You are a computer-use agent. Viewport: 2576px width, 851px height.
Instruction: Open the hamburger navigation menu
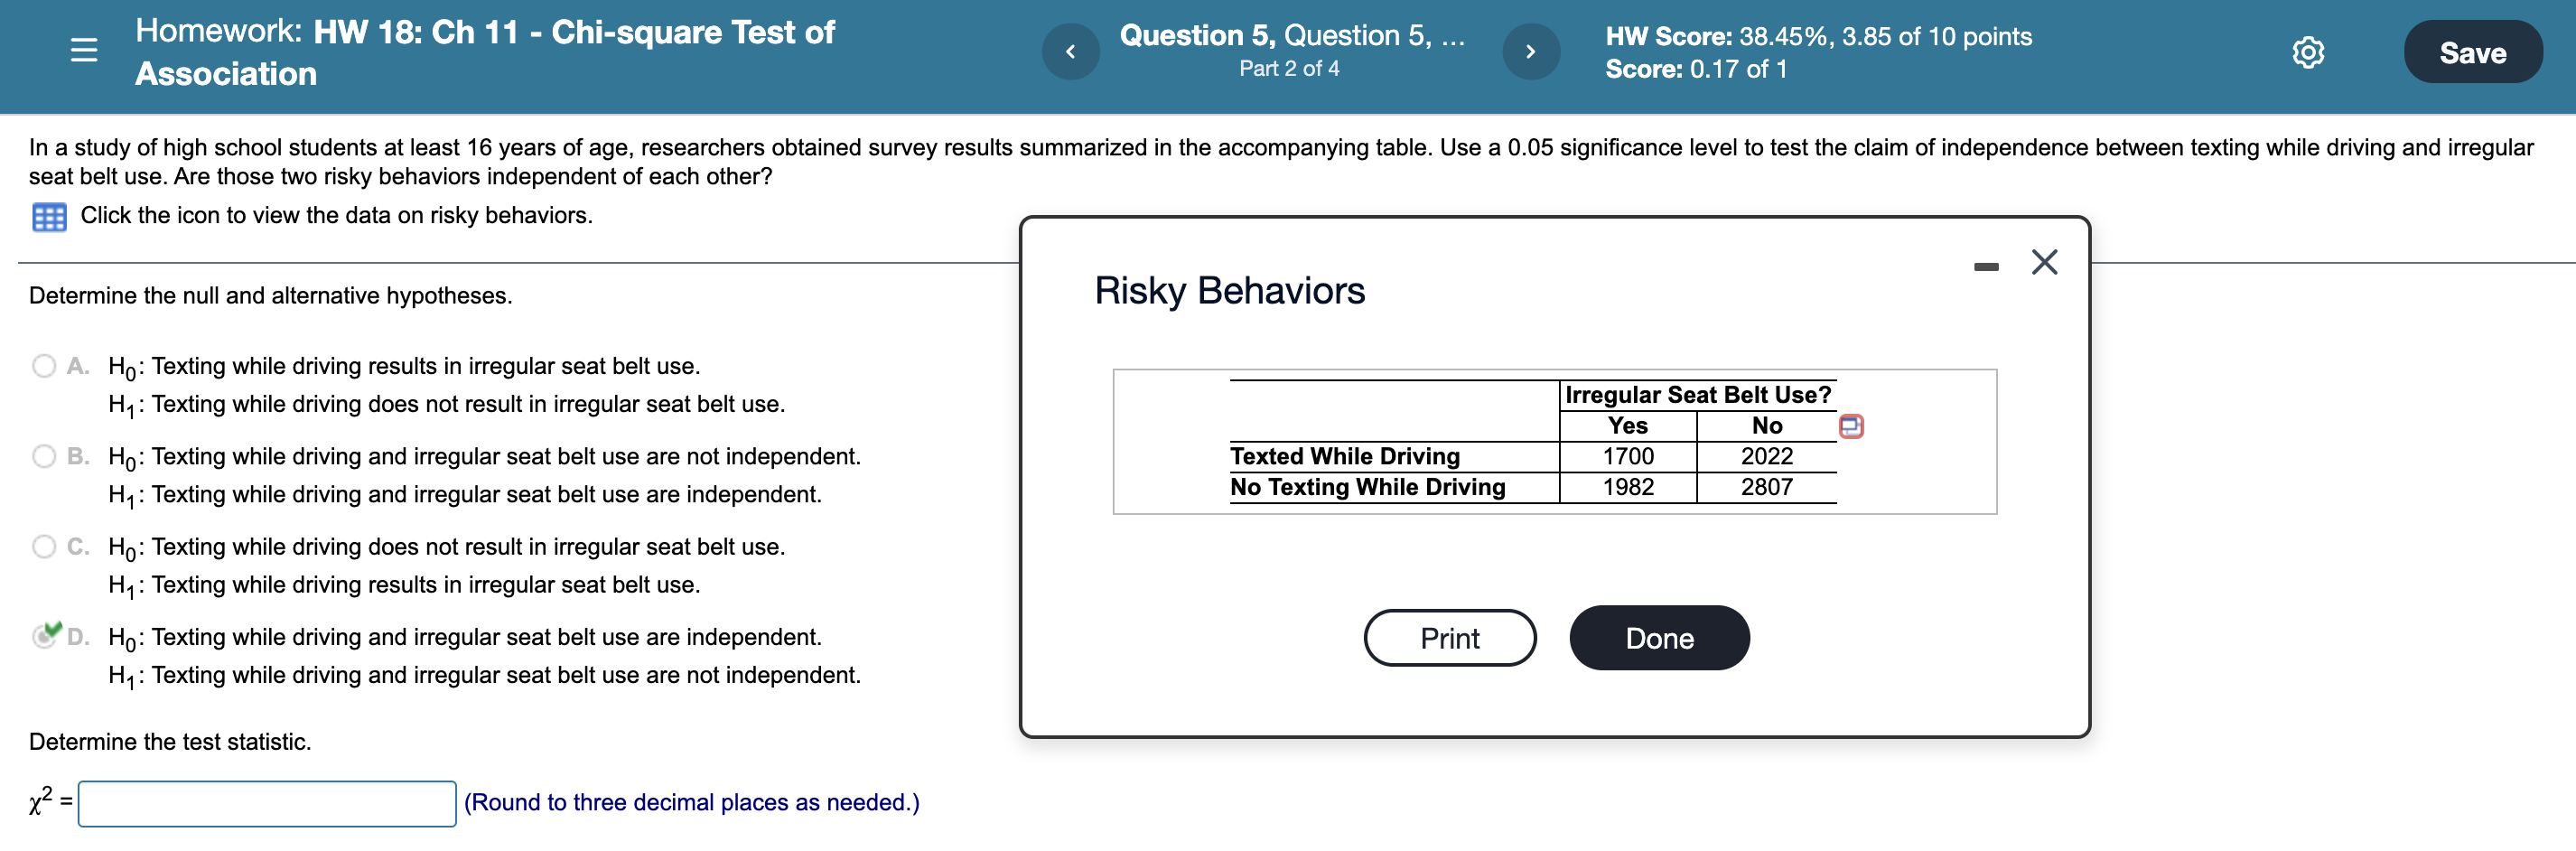coord(84,50)
